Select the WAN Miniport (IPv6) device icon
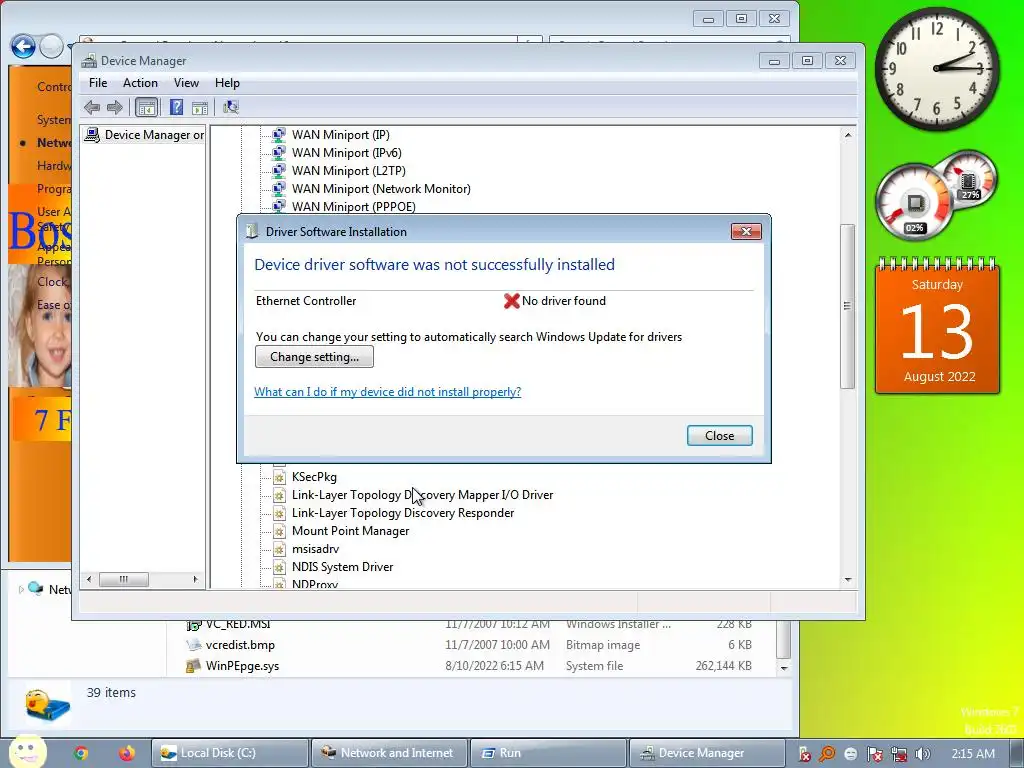This screenshot has height=768, width=1024. [x=279, y=152]
